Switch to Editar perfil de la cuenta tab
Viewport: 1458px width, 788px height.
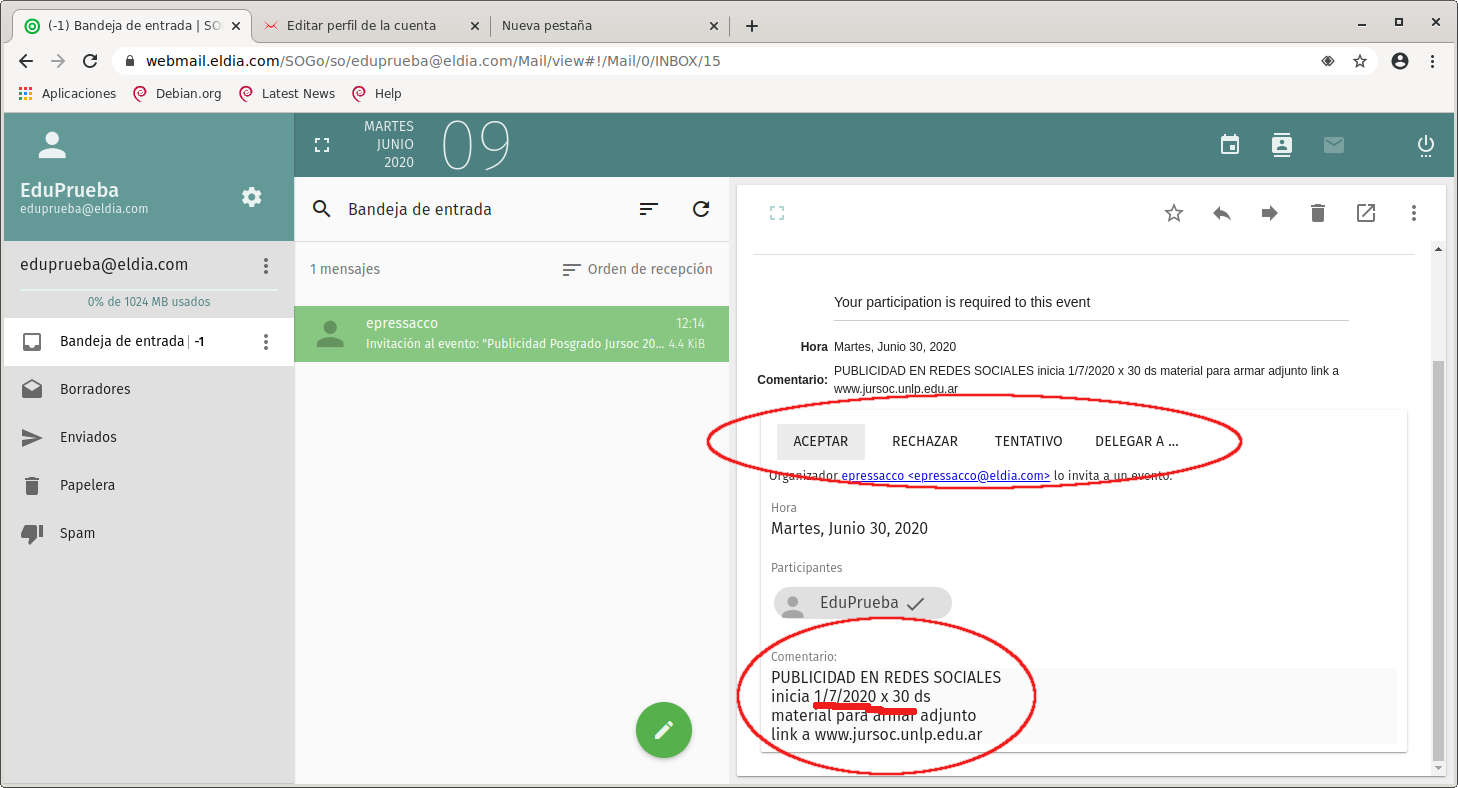click(361, 26)
